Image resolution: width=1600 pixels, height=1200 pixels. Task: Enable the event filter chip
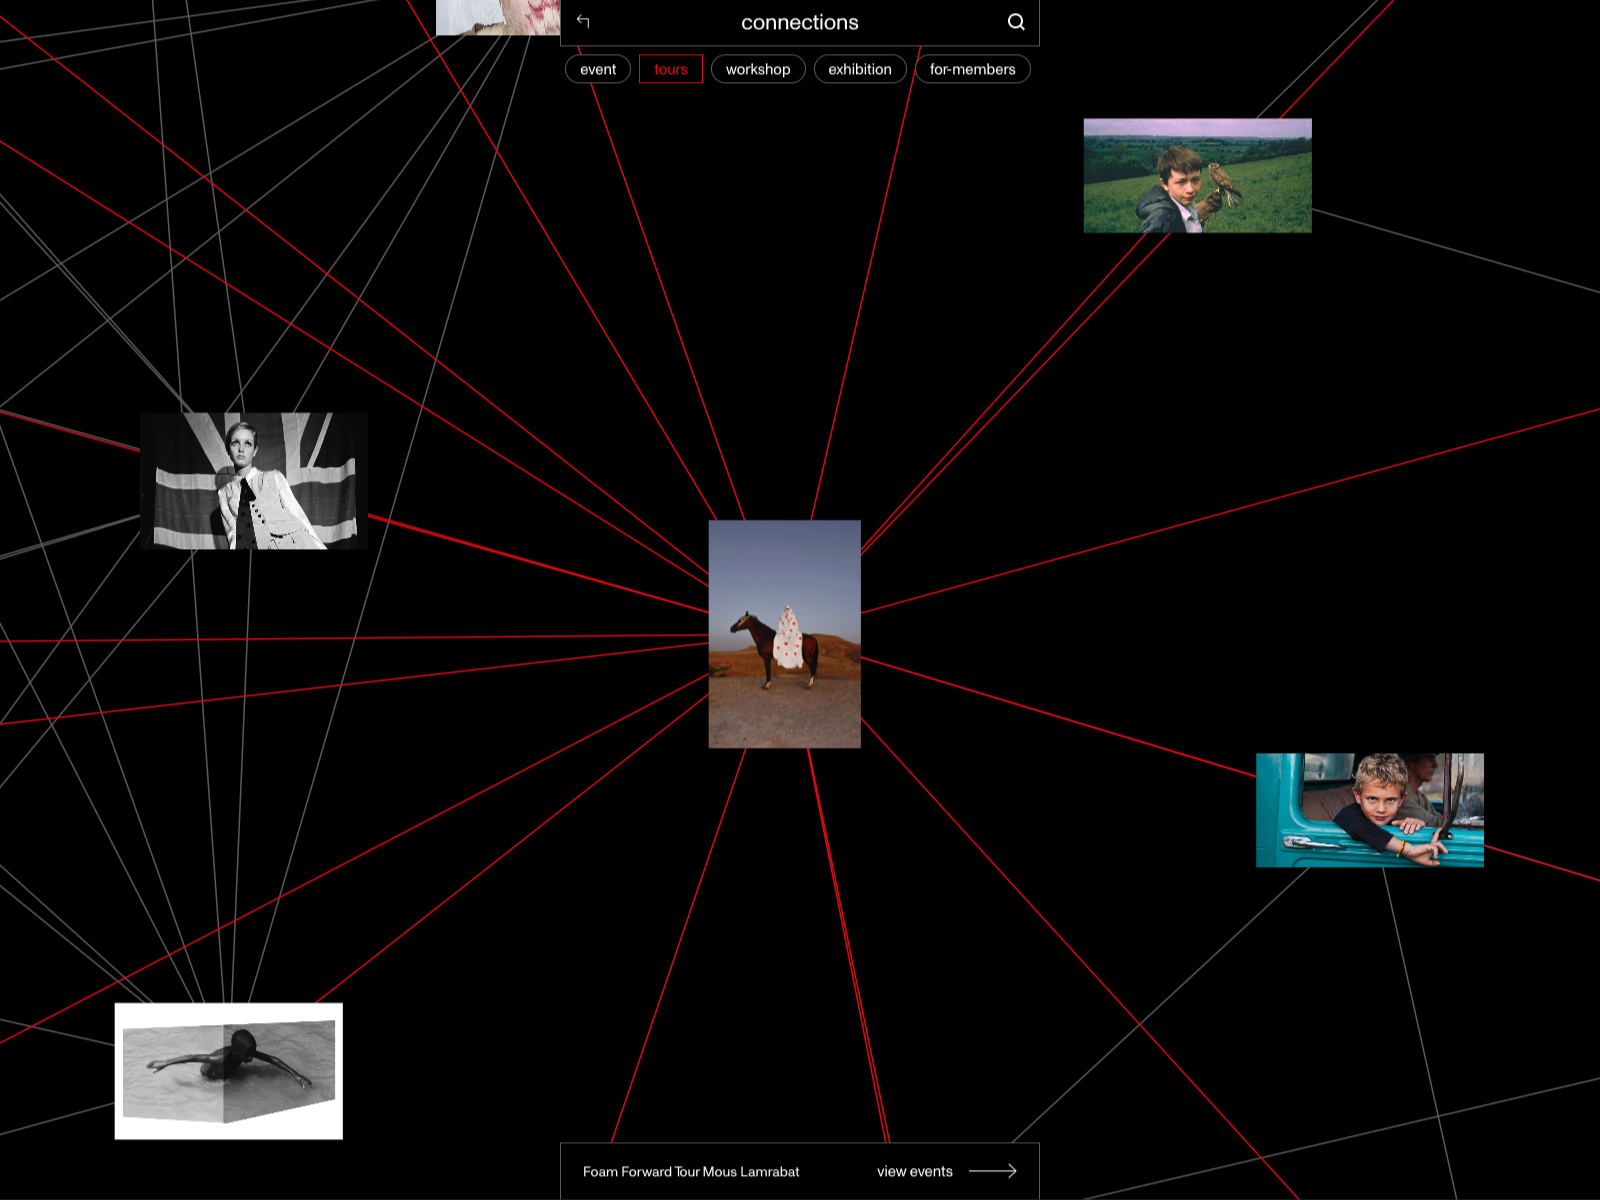pyautogui.click(x=598, y=69)
